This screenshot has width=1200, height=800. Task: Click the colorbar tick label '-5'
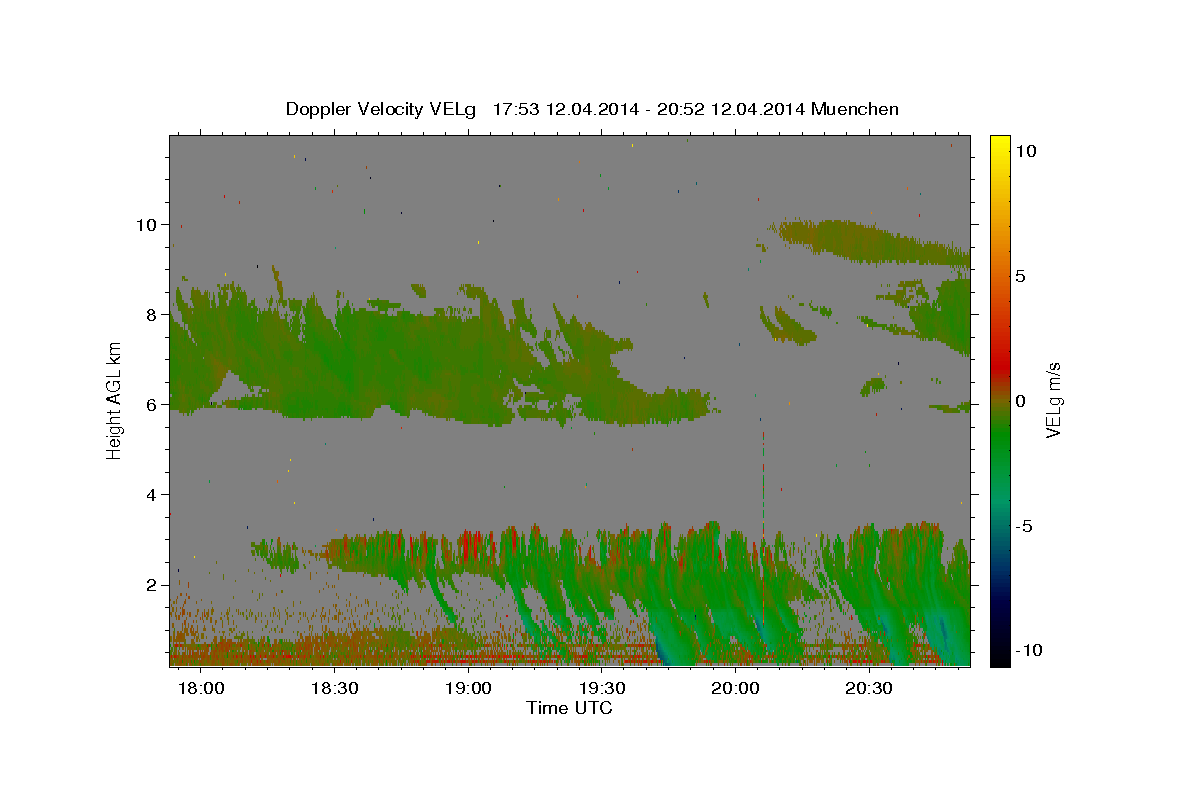click(x=1025, y=526)
